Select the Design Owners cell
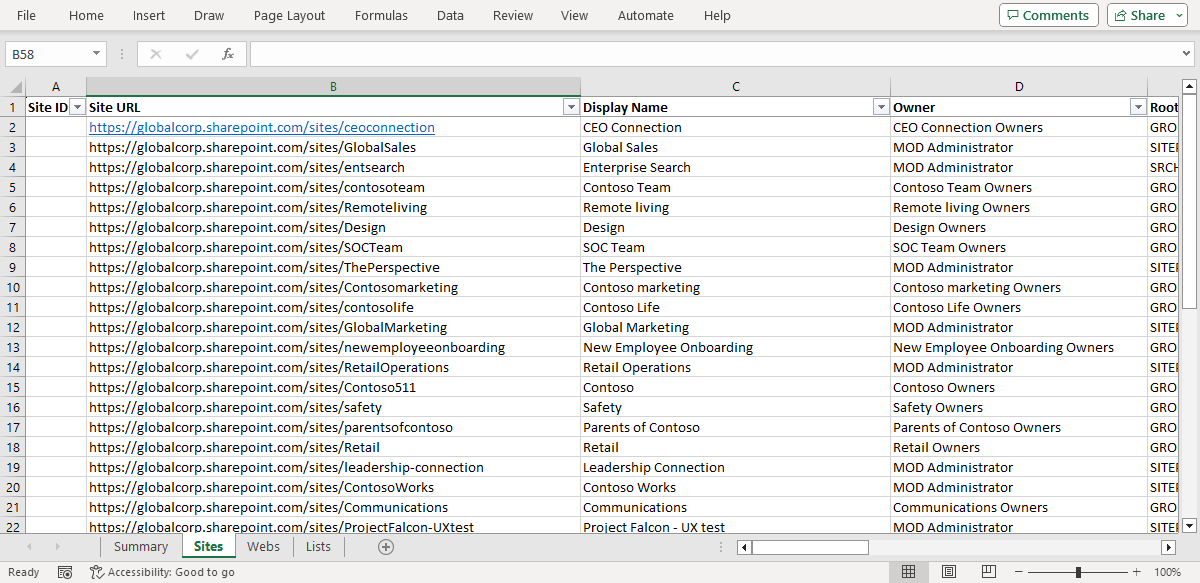Image resolution: width=1200 pixels, height=583 pixels. coord(1019,227)
